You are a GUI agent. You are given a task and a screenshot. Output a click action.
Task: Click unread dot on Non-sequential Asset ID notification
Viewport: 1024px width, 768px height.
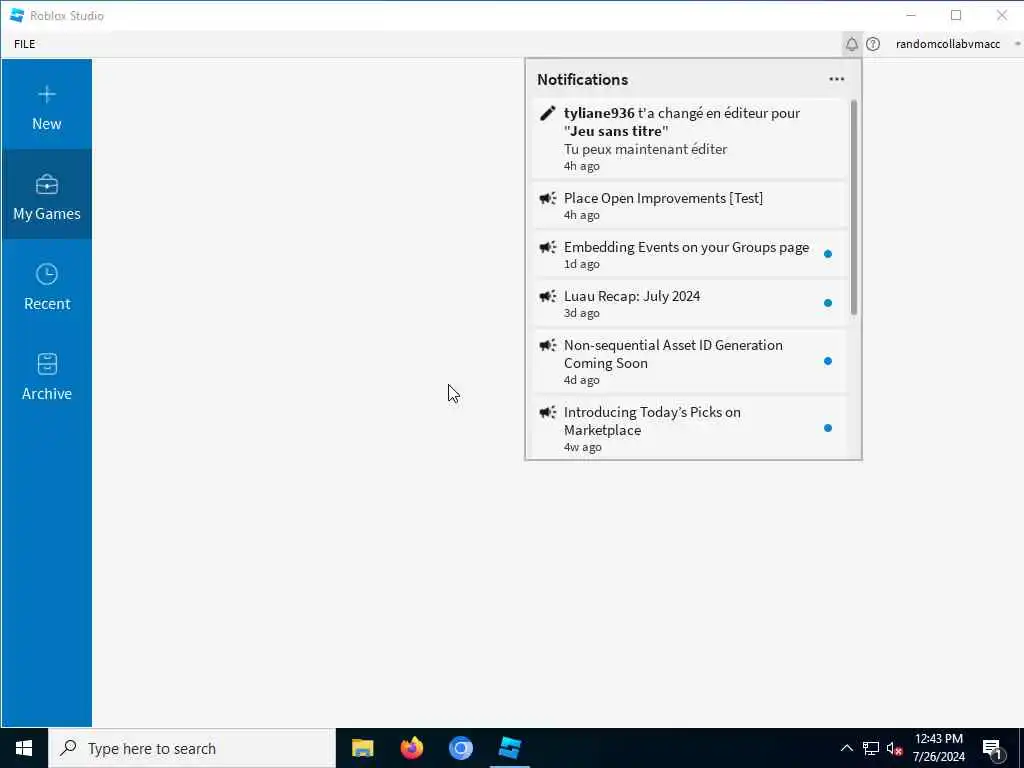[x=827, y=361]
